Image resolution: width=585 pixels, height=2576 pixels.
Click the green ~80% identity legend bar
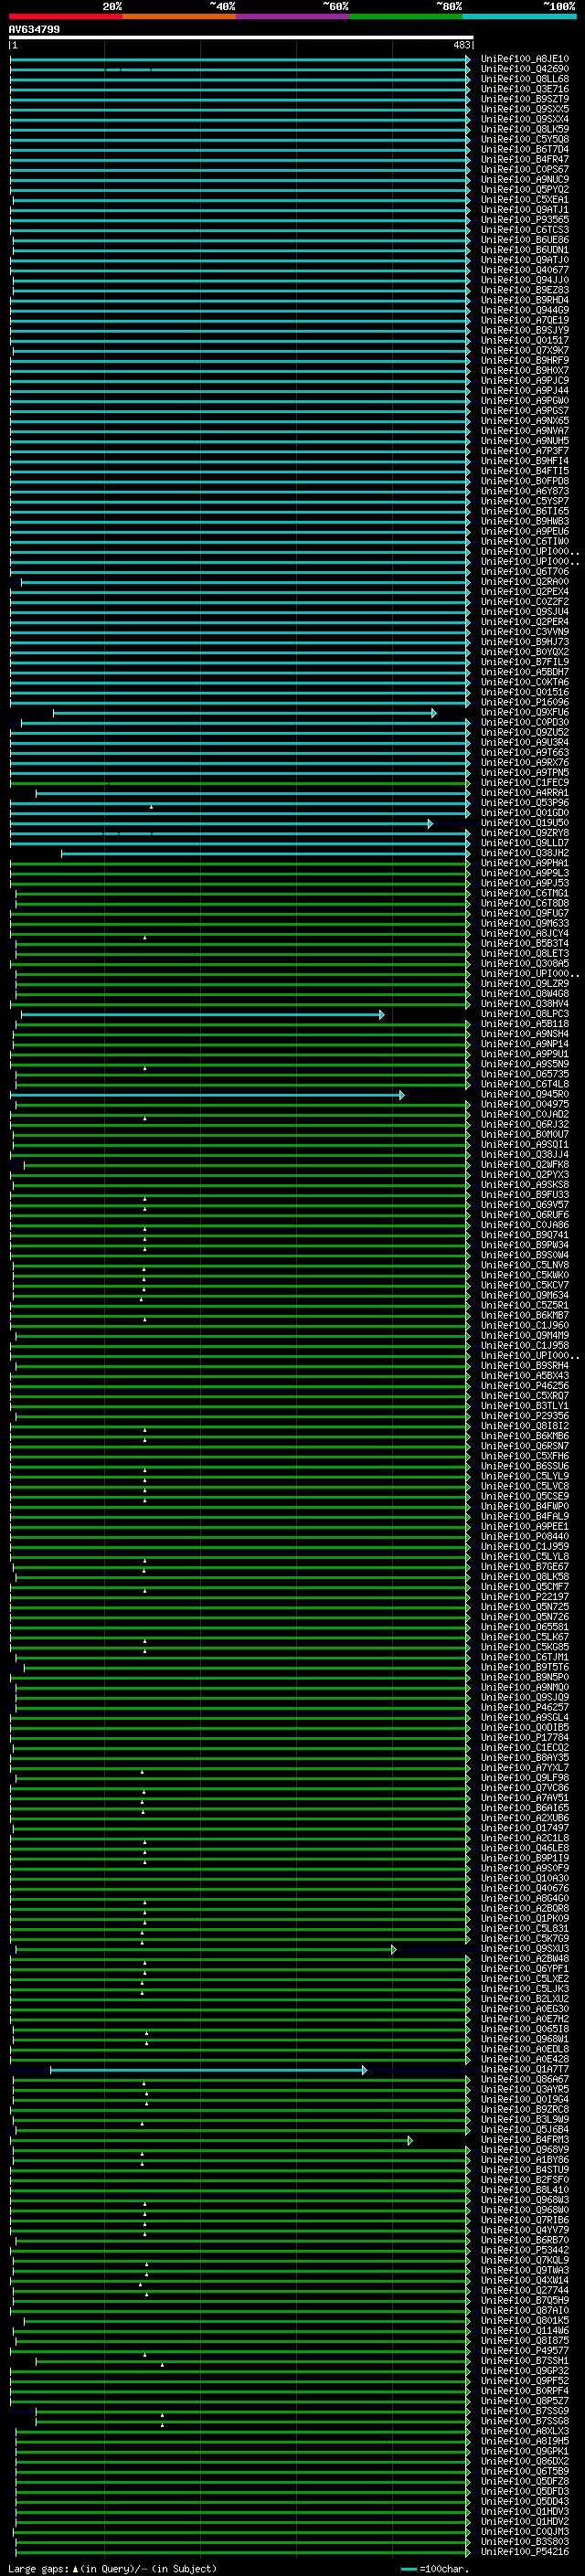pyautogui.click(x=406, y=17)
